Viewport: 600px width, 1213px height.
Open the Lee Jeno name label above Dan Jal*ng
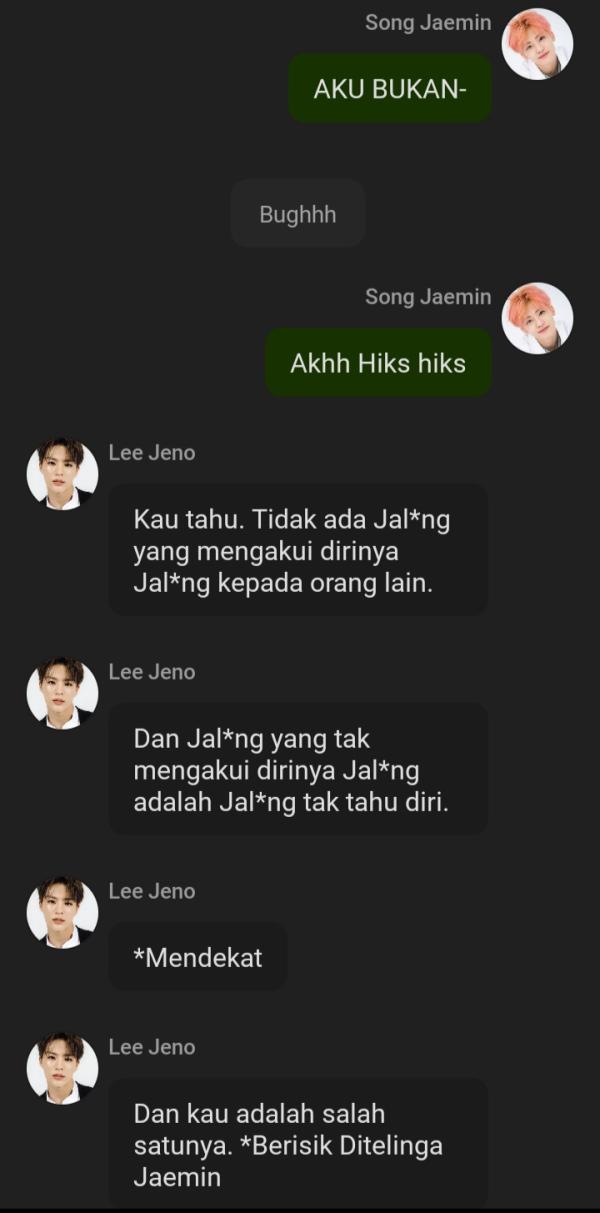(152, 672)
